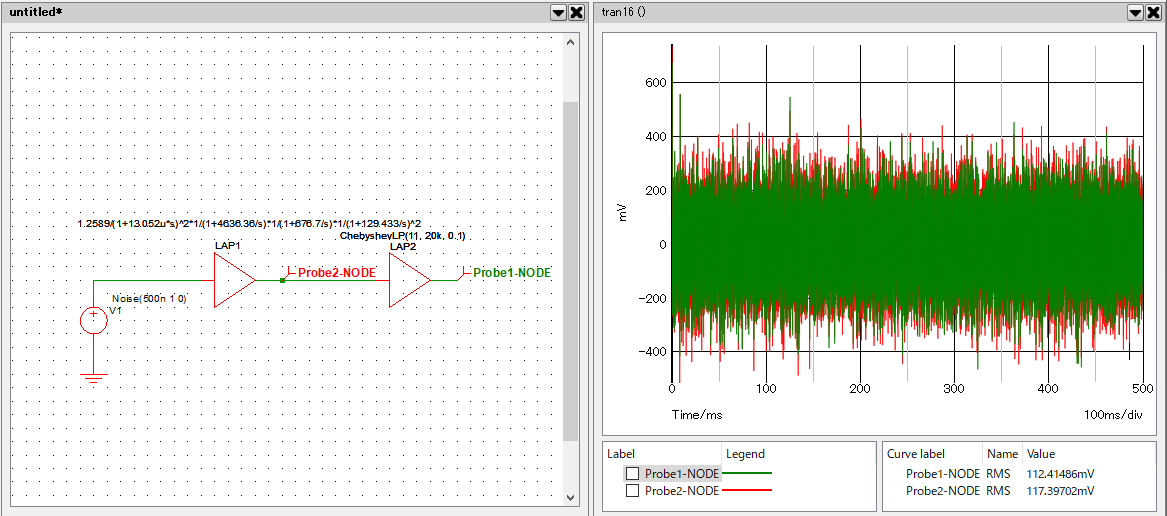The height and width of the screenshot is (516, 1167).
Task: Click the schematic vertical scrollbar thumb
Action: 570,271
